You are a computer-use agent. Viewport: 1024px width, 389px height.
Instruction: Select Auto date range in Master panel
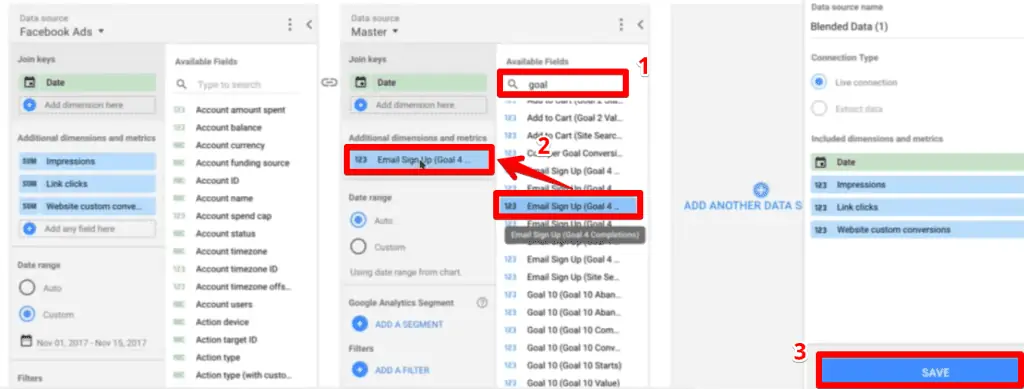coord(359,220)
